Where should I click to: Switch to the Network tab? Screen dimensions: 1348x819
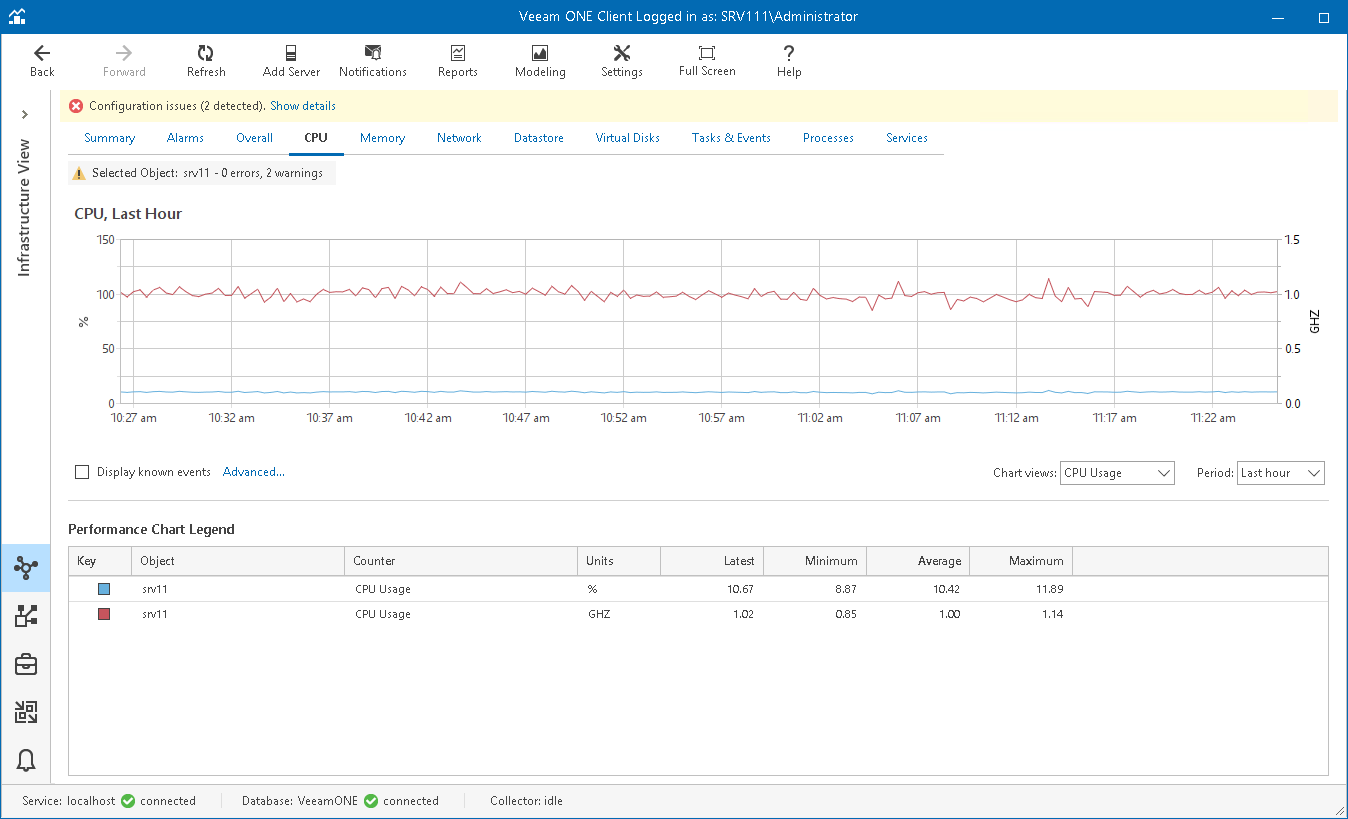[459, 138]
